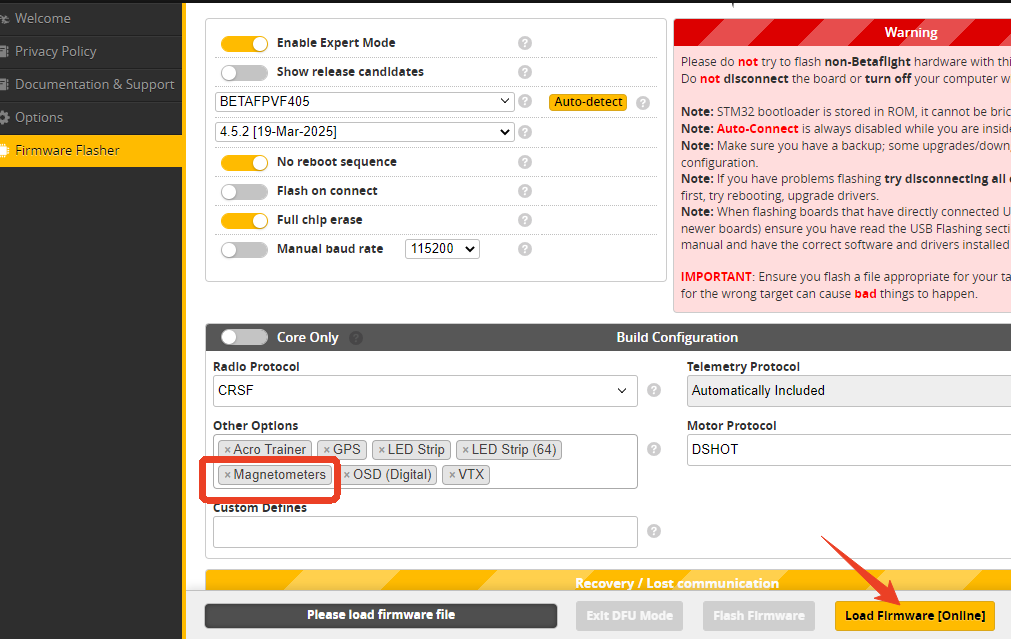
Task: Remove the Magnetometers option tag
Action: pyautogui.click(x=228, y=475)
